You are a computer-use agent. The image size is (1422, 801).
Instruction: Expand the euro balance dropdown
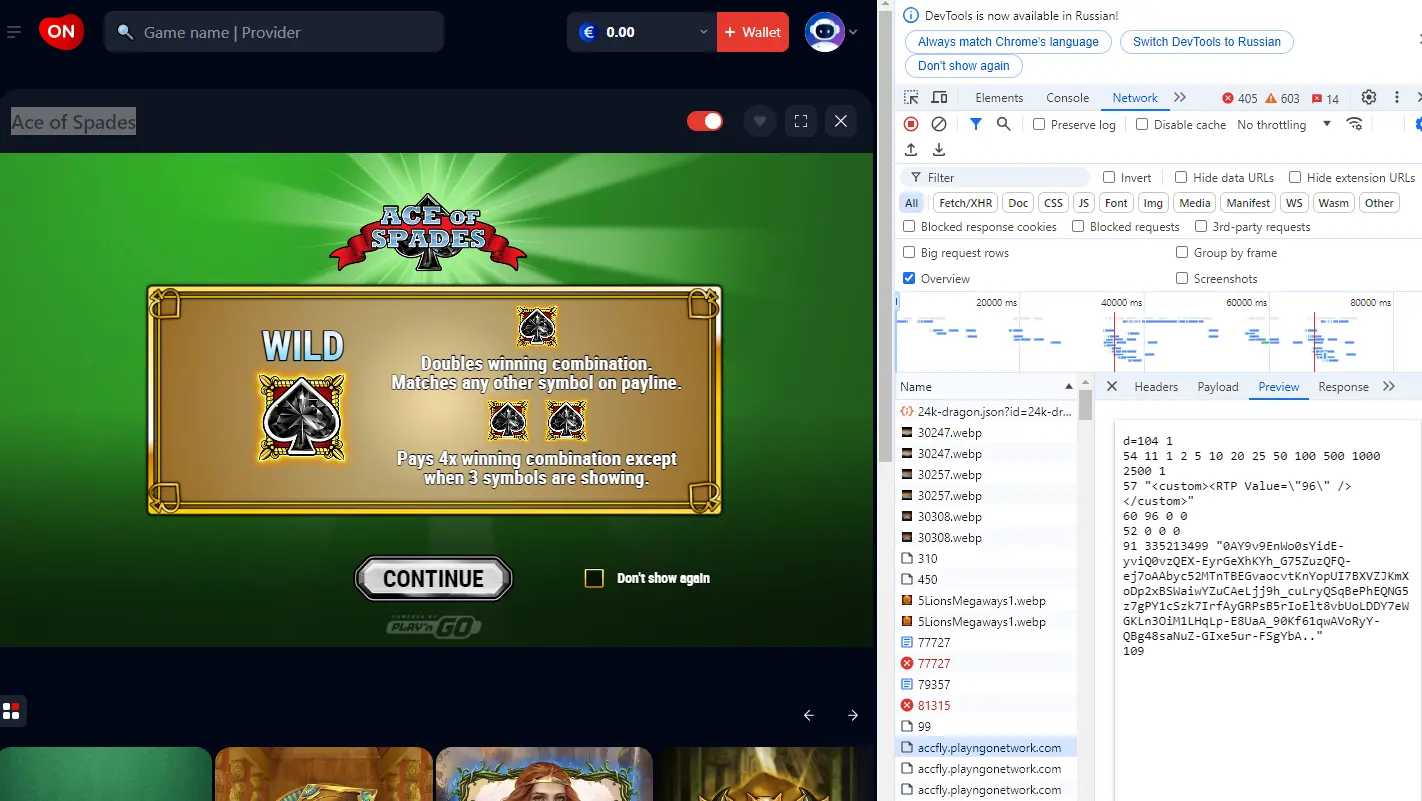[x=703, y=32]
